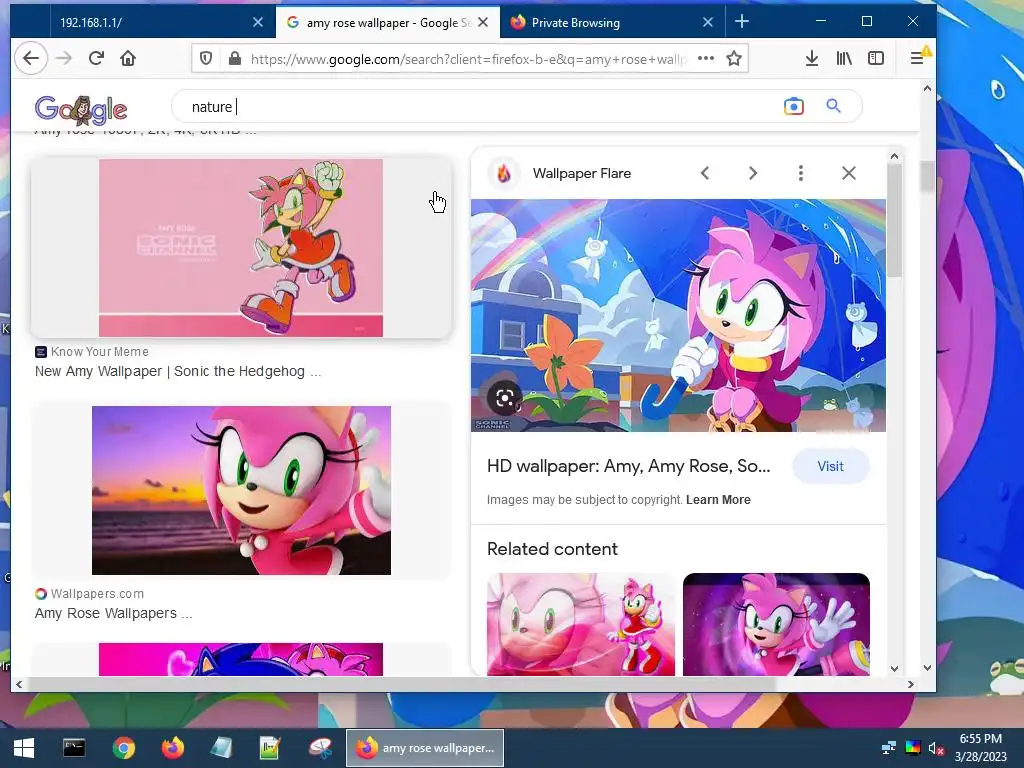Open the preview panel's more options menu
The height and width of the screenshot is (768, 1024).
tap(801, 173)
